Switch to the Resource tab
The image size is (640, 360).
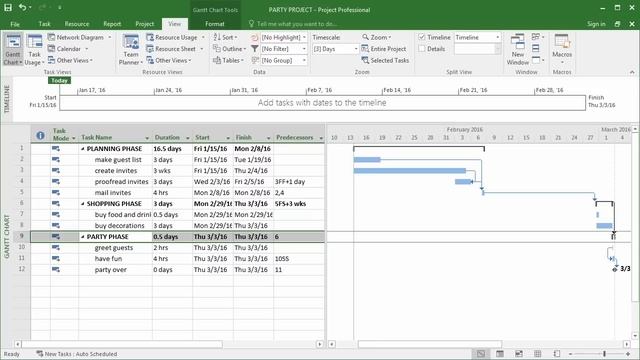pos(77,24)
